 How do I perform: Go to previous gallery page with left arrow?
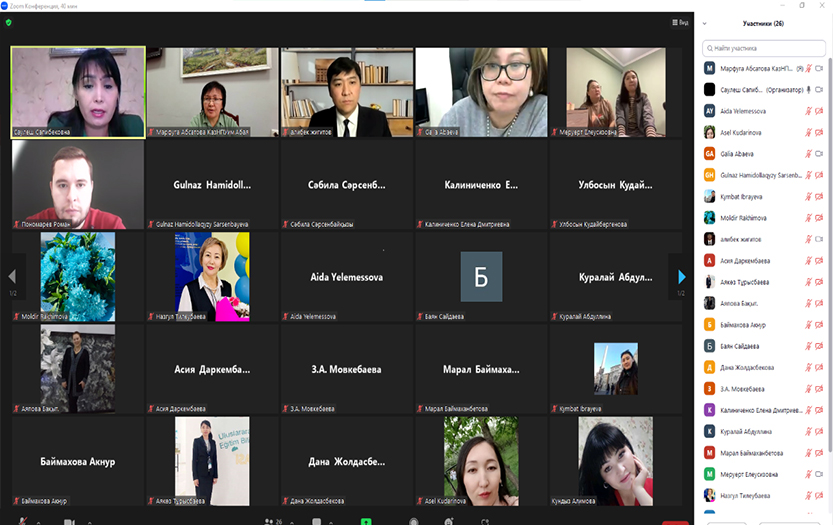pyautogui.click(x=12, y=276)
